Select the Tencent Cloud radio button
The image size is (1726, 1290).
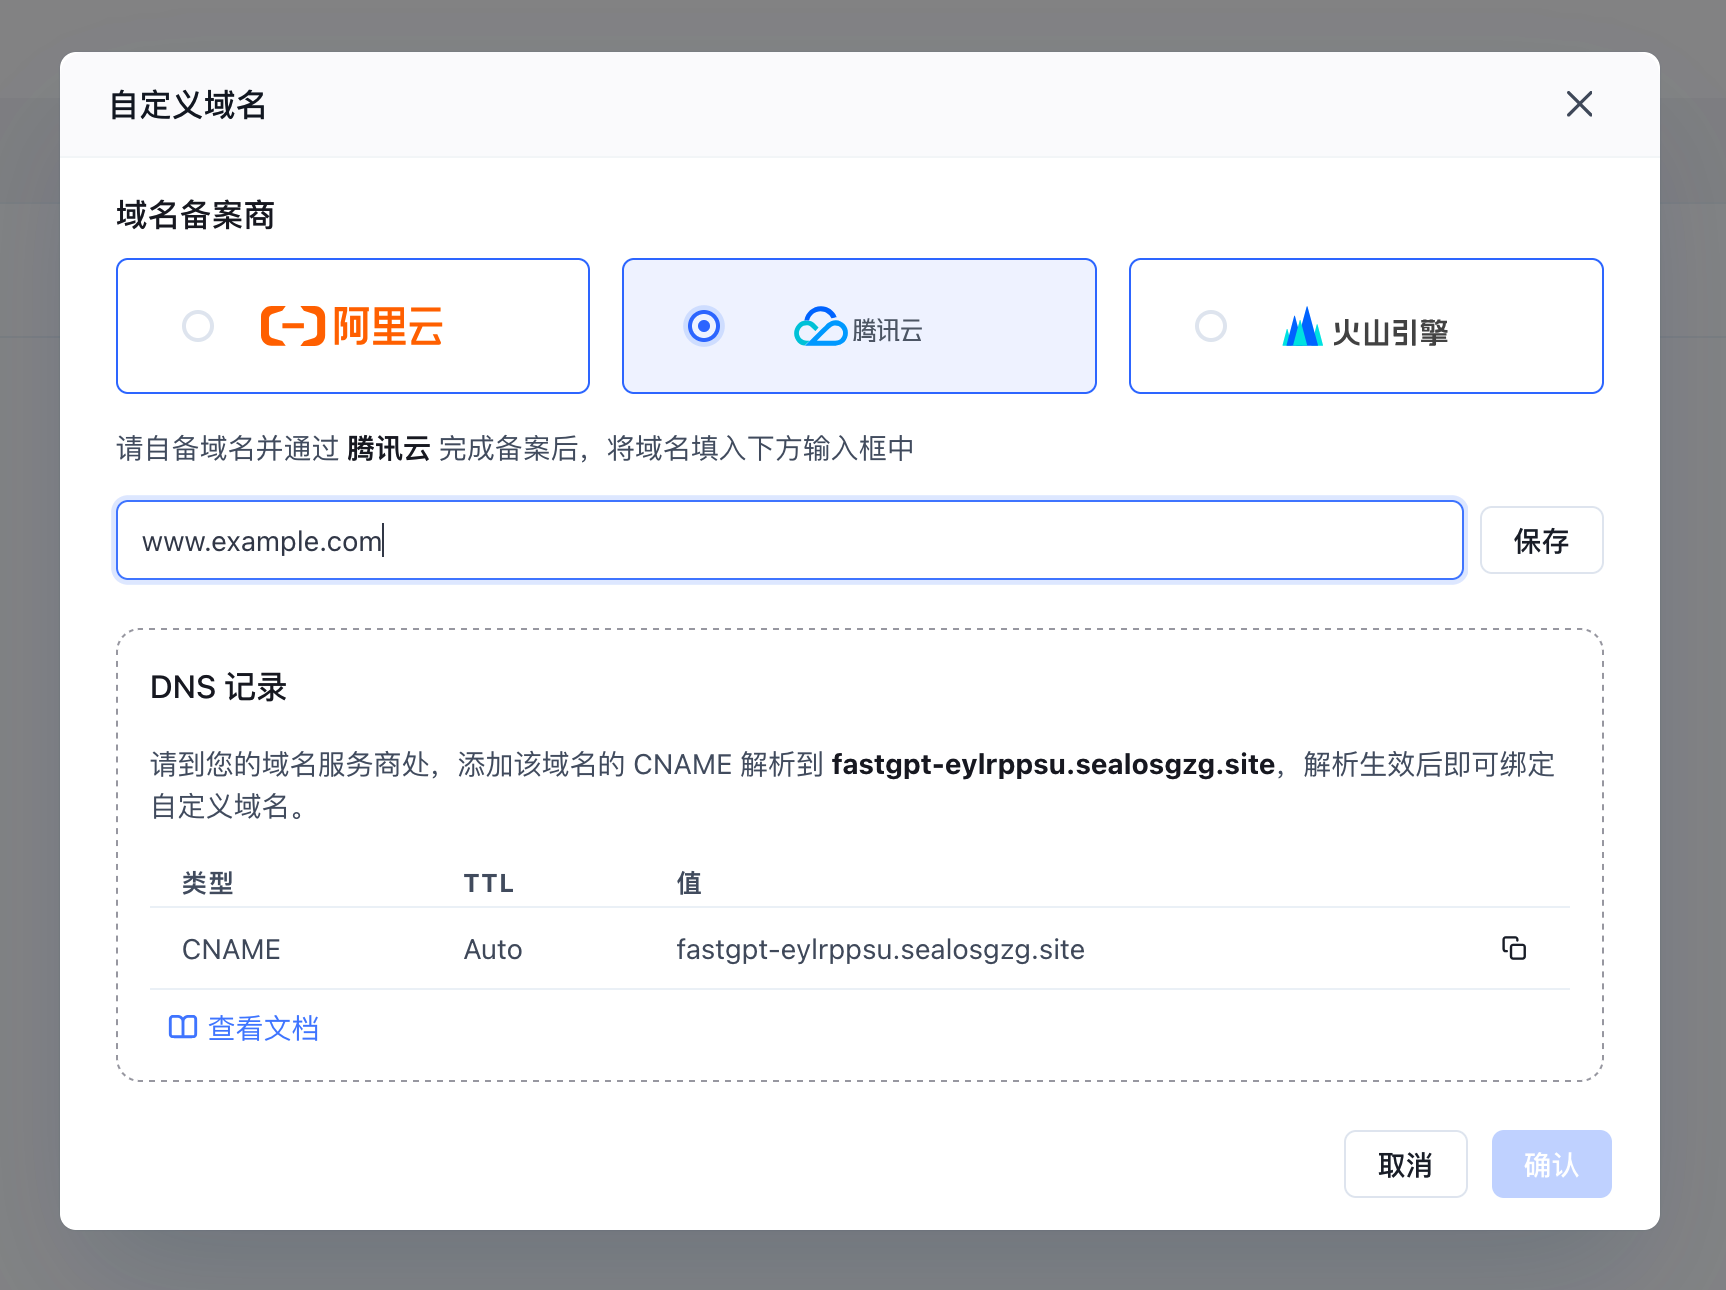pos(704,326)
